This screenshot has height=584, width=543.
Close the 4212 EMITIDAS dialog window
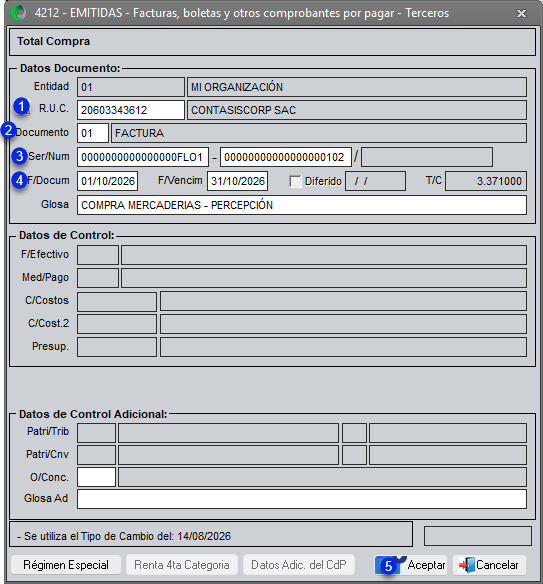[x=521, y=13]
